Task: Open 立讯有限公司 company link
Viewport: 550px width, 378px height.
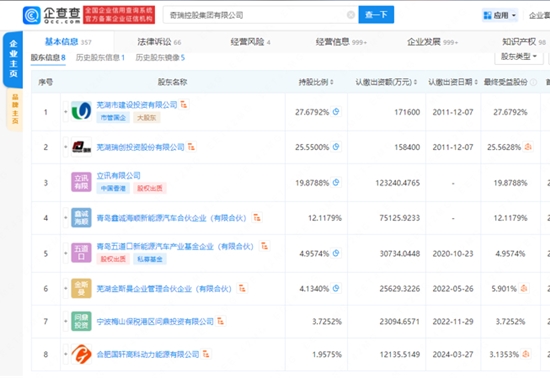Action: [x=119, y=175]
